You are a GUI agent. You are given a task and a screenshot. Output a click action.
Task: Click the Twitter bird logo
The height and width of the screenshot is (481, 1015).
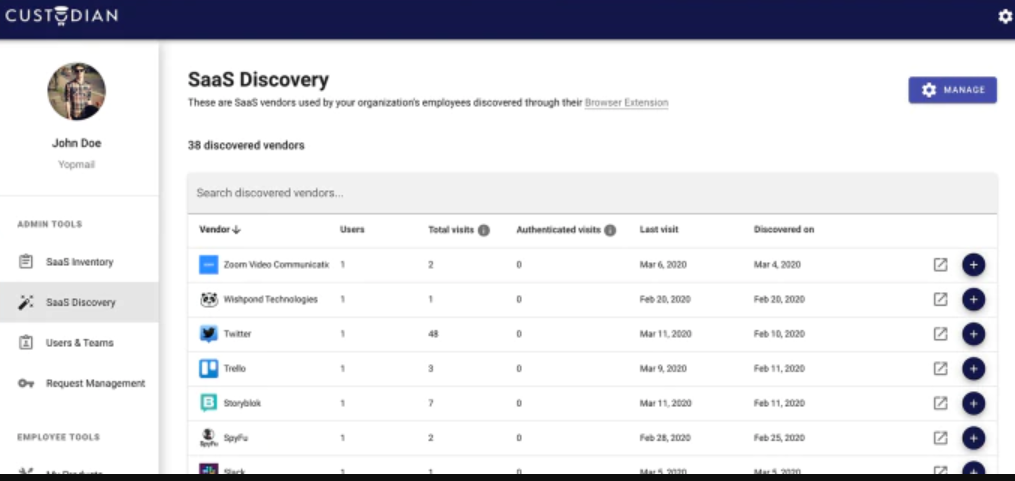click(208, 334)
